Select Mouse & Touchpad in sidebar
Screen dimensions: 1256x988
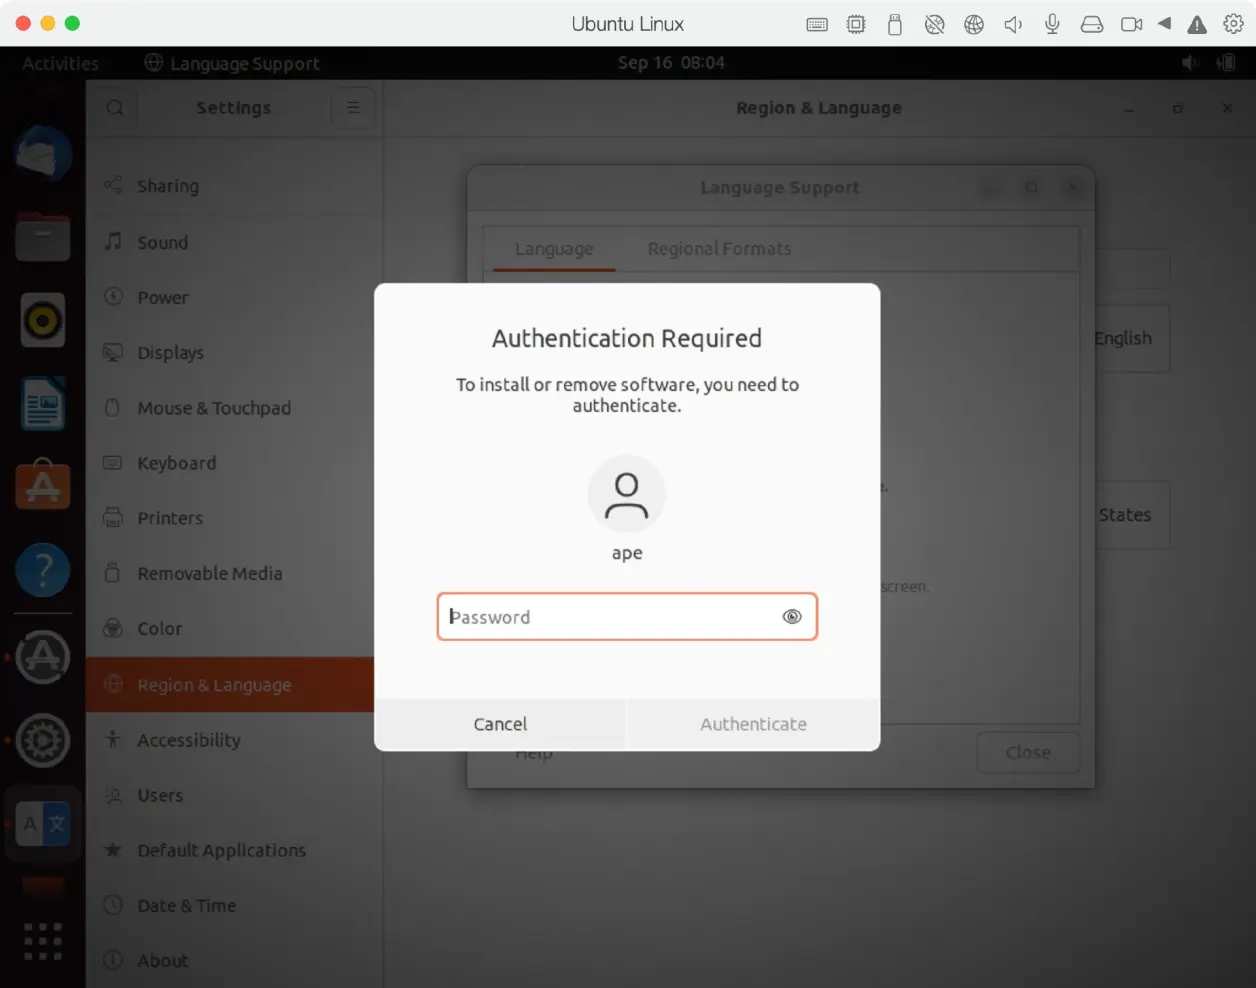234,408
